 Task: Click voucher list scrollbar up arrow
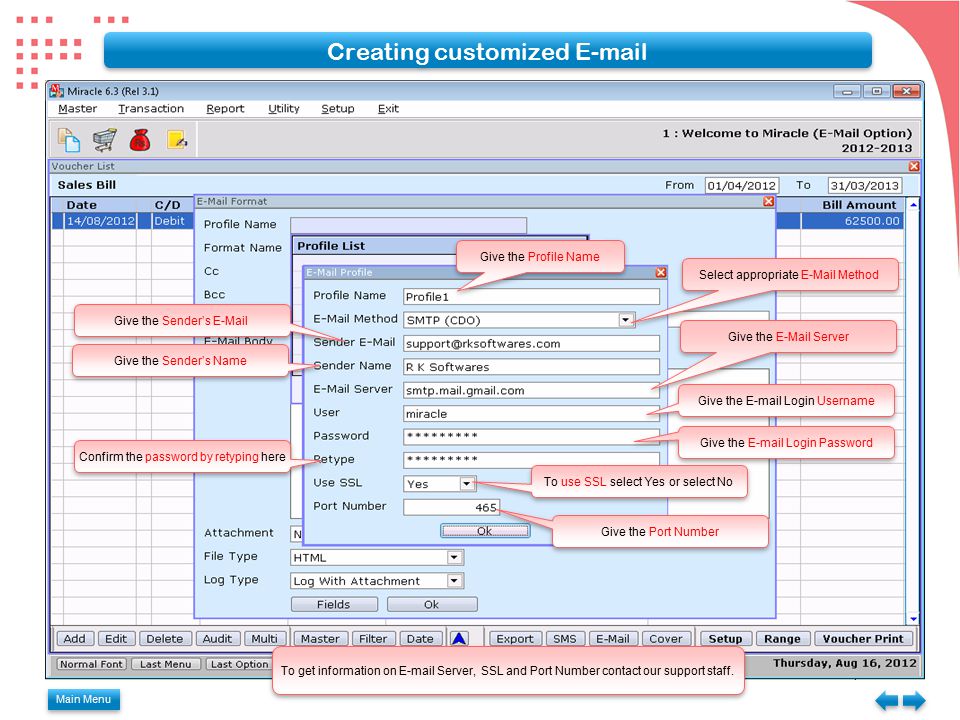click(913, 204)
